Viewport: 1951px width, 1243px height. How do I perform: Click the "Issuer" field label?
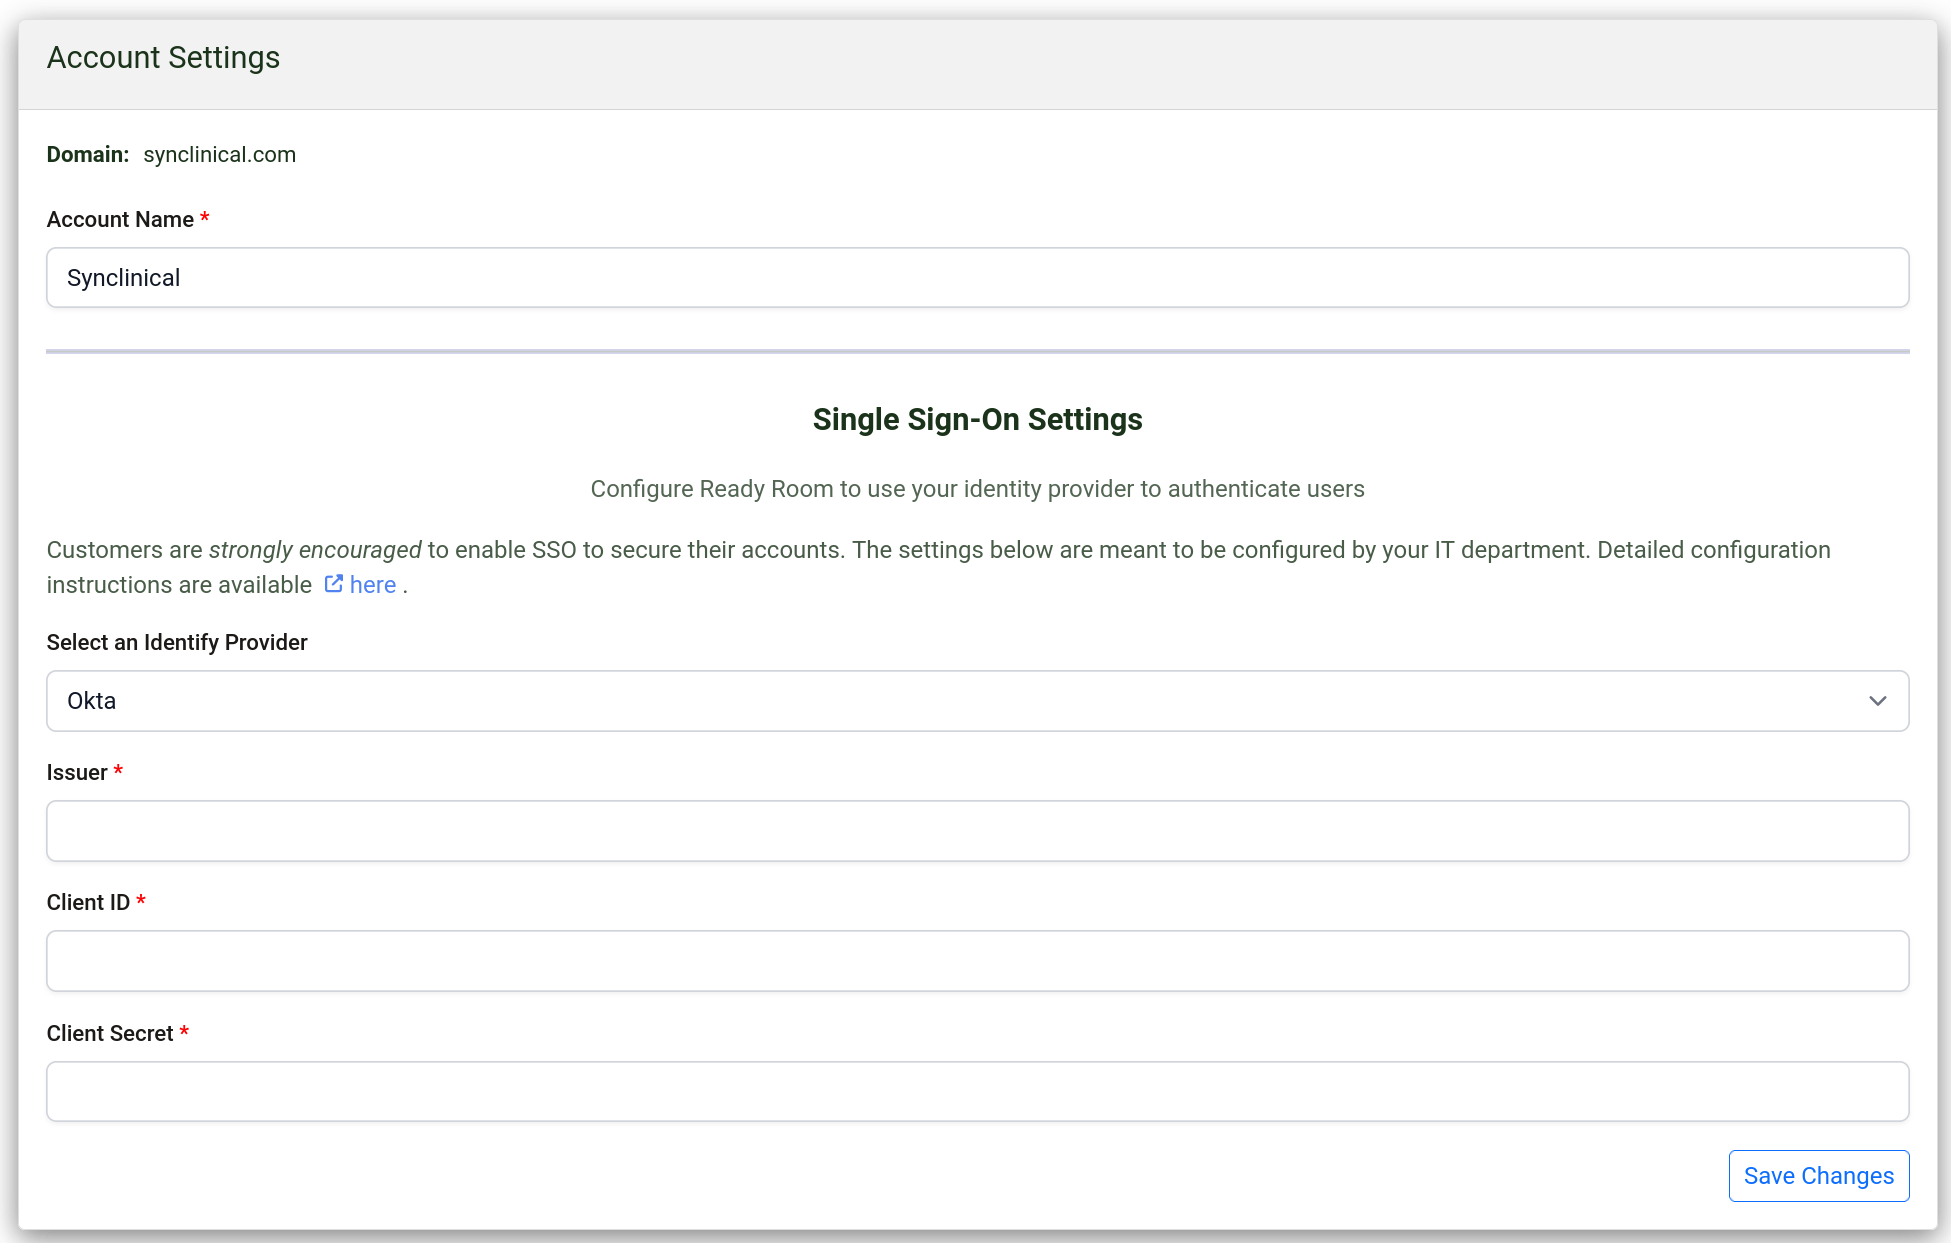tap(77, 772)
